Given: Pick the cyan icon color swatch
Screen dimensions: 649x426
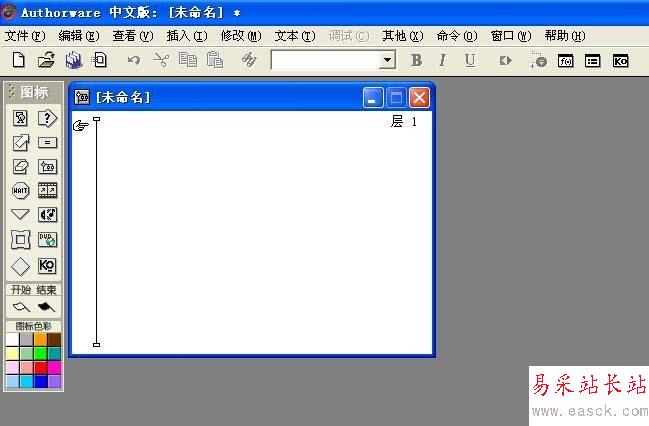Looking at the screenshot, I should [26, 381].
